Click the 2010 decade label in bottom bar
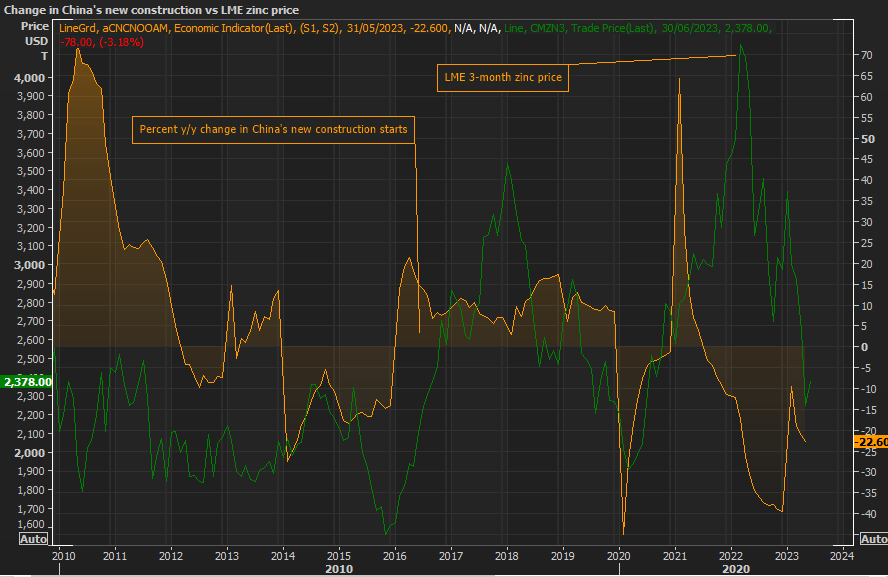Screen dimensions: 888x577 pos(339,569)
